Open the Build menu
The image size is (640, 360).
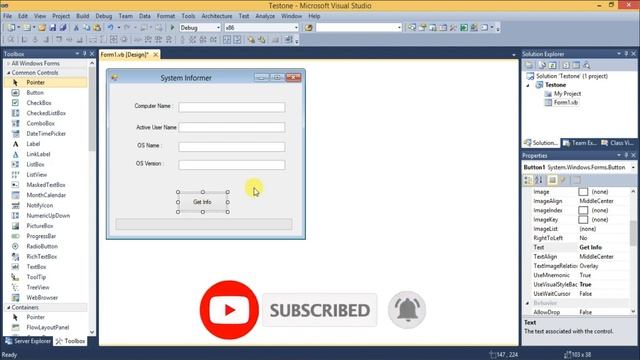[x=82, y=16]
